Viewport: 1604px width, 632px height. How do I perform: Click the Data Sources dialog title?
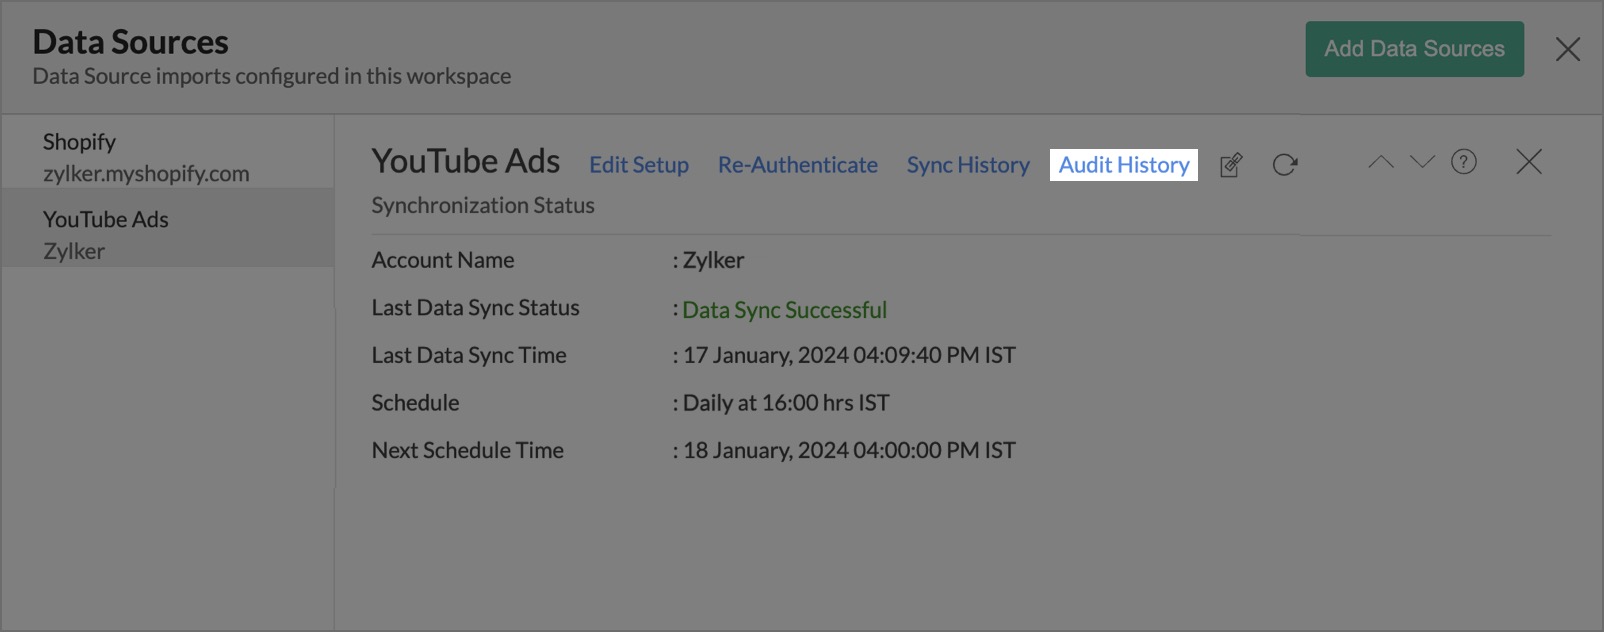[131, 42]
